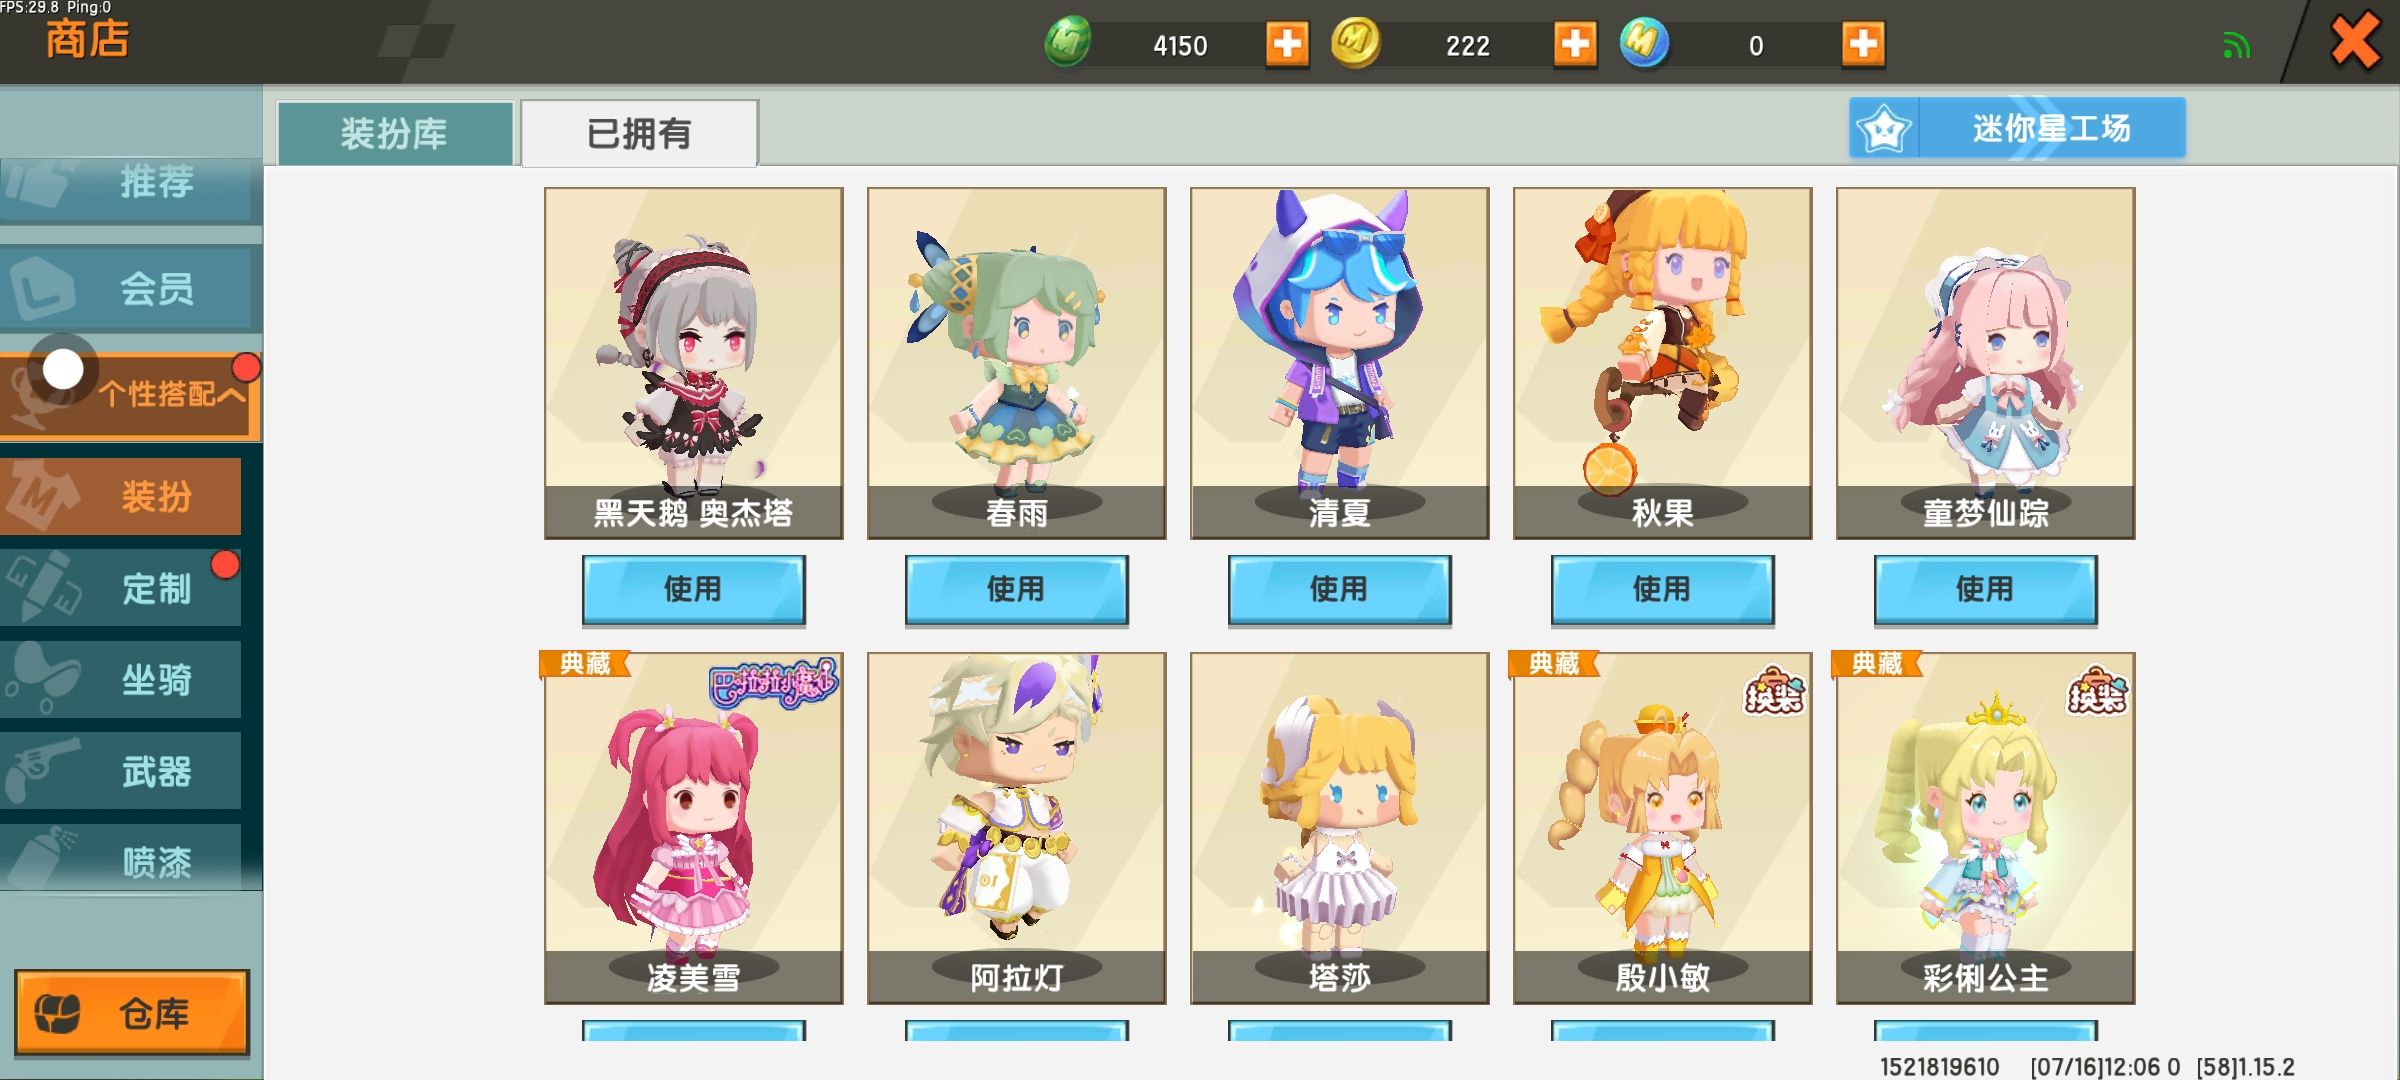Use the 春雨 outfit
The image size is (2400, 1080).
(1016, 590)
